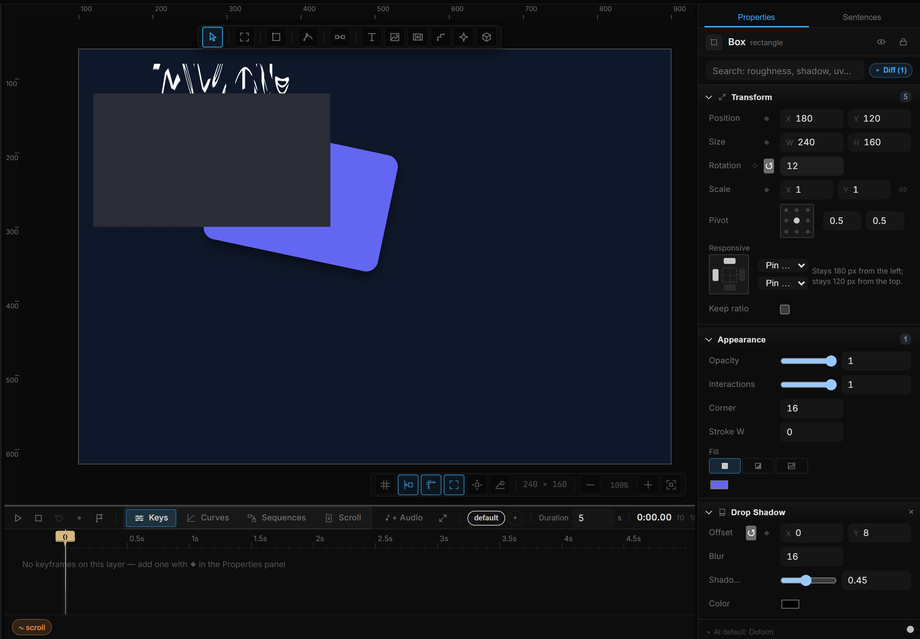Click the pivot grid center point

(796, 221)
